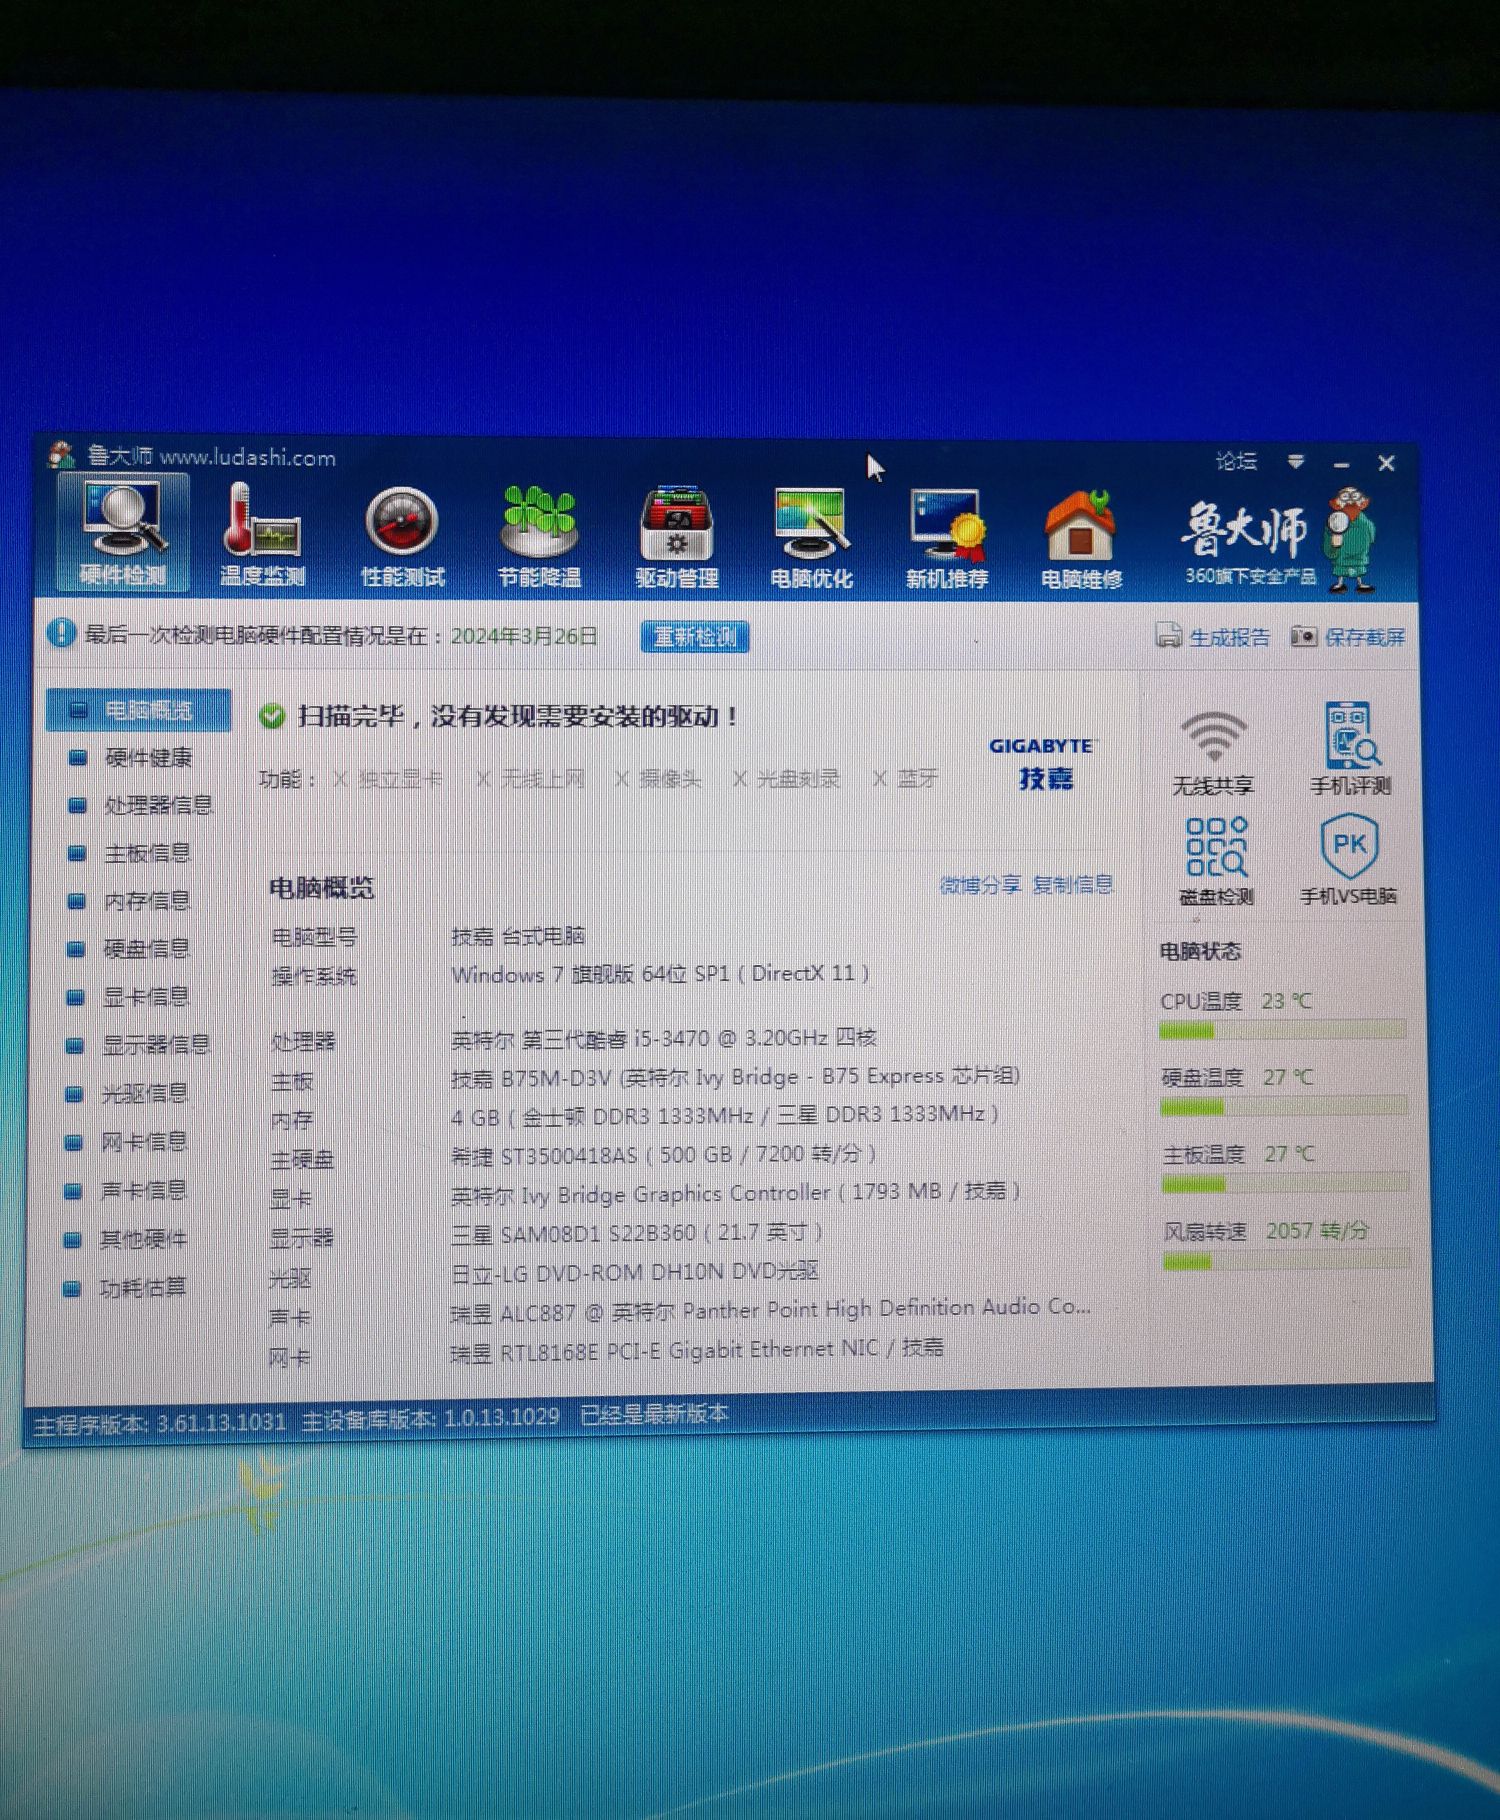
Task: Click the sound card text 瑞昱 ALC887
Action: 513,1312
